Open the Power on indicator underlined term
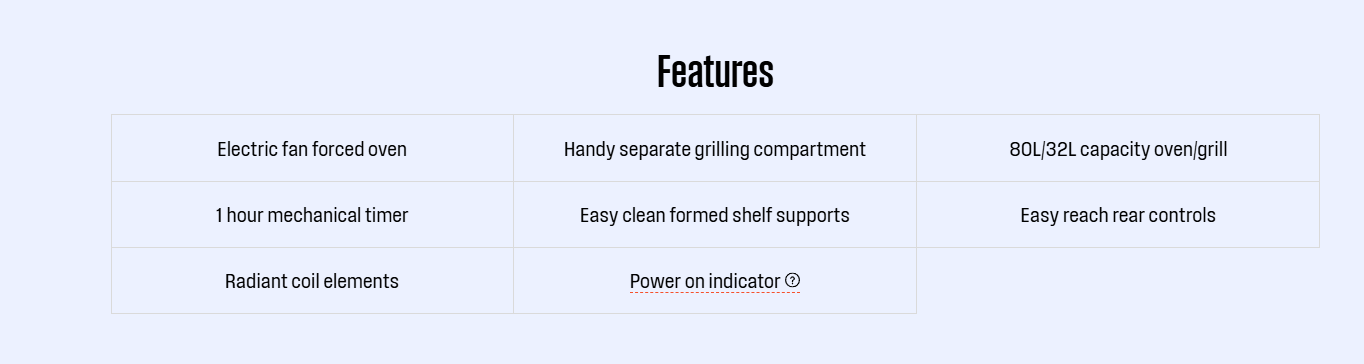The image size is (1364, 364). click(705, 281)
